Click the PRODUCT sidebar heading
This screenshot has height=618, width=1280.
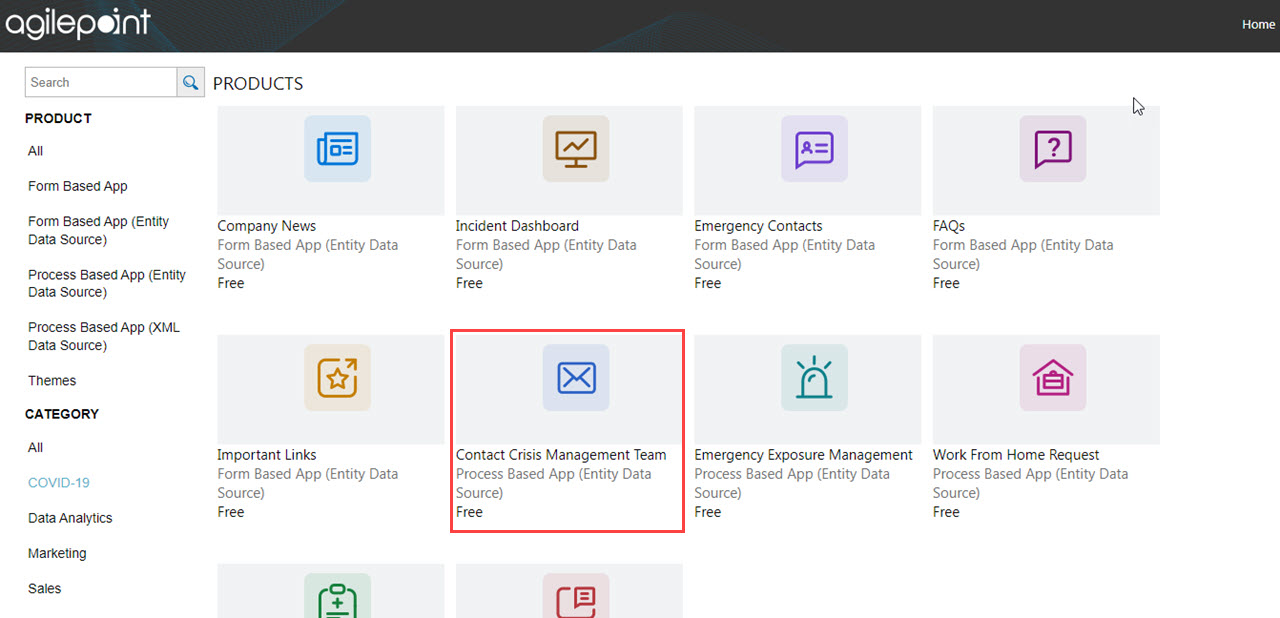(x=58, y=118)
